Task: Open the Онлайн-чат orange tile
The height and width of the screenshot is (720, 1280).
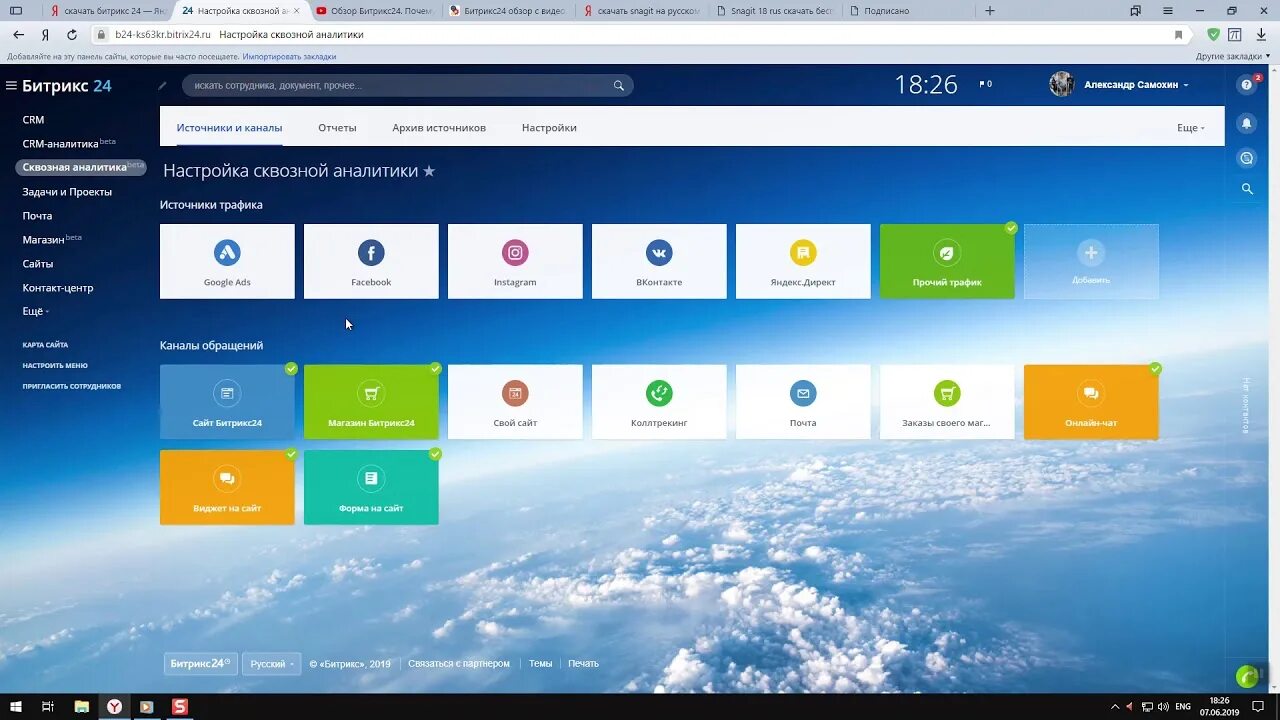Action: click(1091, 402)
